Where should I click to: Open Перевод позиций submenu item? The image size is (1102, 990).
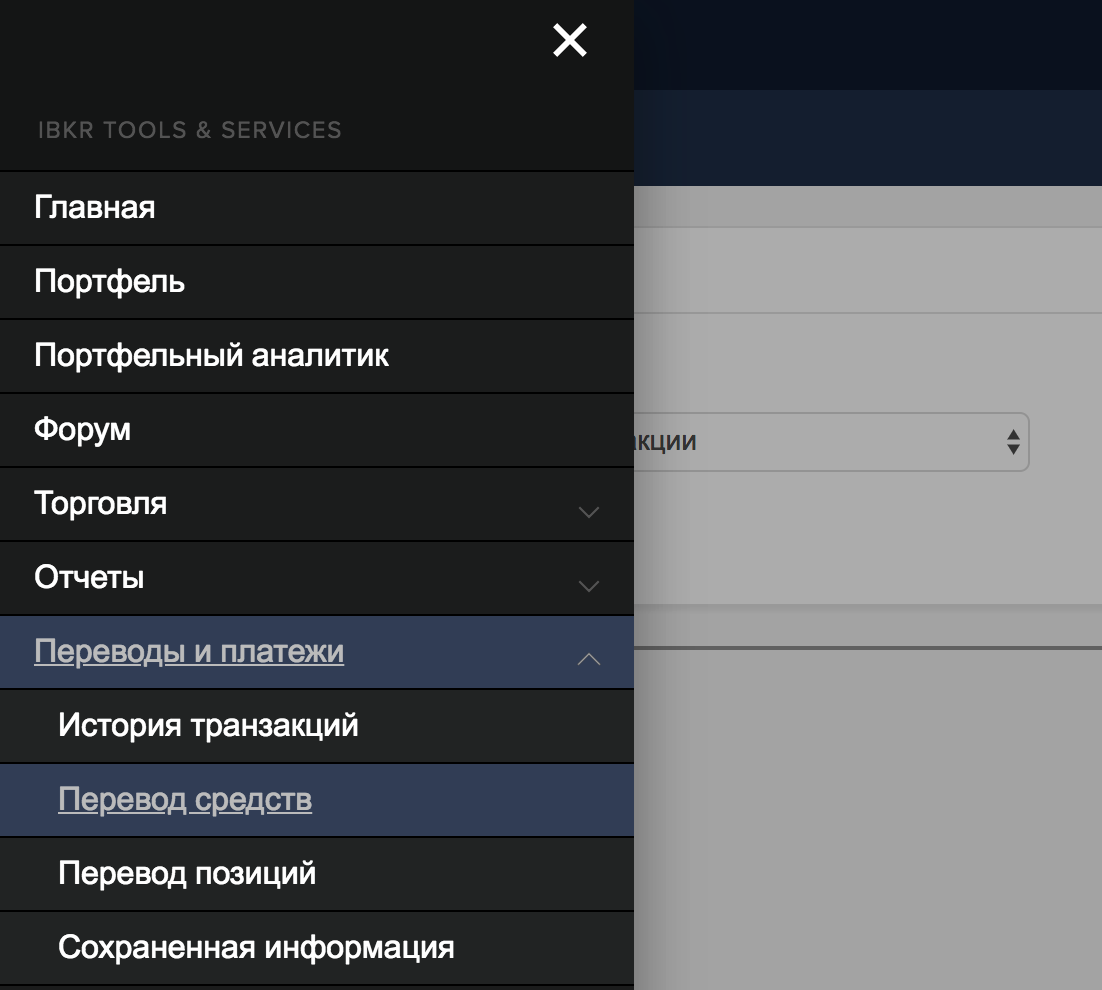(x=187, y=874)
